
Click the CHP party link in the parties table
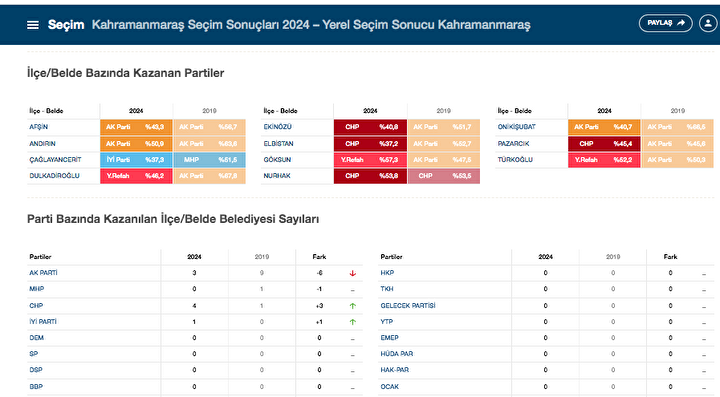click(x=36, y=306)
